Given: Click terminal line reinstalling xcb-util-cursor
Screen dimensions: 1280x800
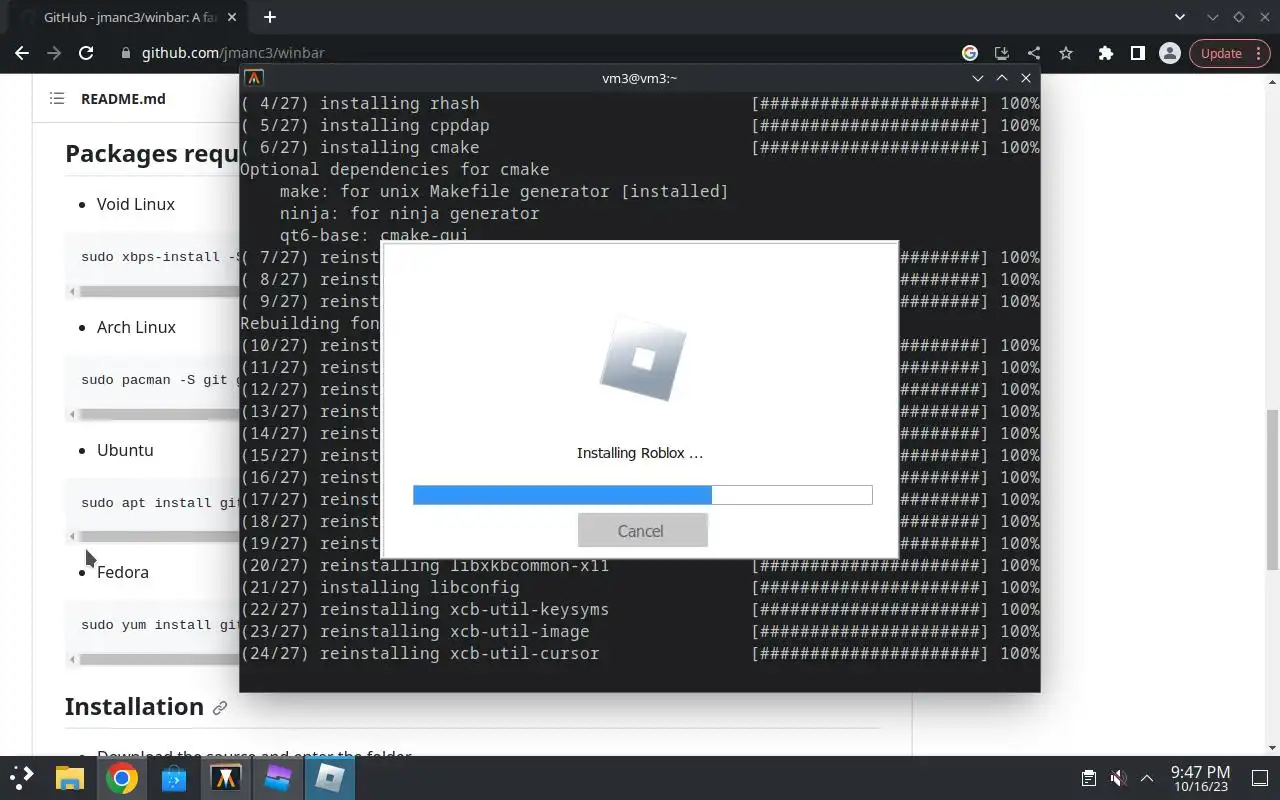Looking at the screenshot, I should [x=640, y=653].
